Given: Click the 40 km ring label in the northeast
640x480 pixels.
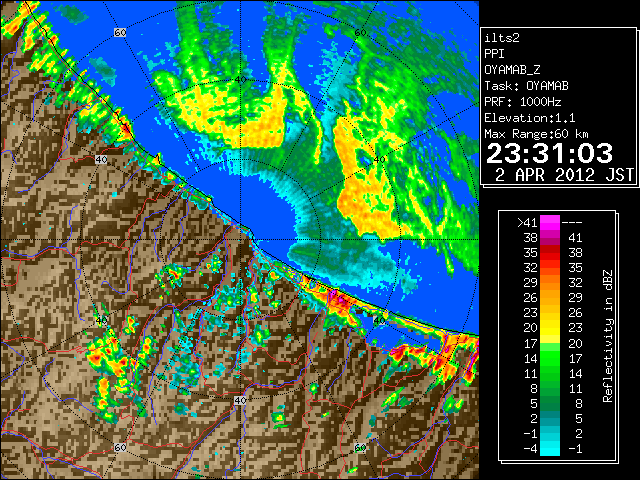Looking at the screenshot, I should click(x=380, y=160).
